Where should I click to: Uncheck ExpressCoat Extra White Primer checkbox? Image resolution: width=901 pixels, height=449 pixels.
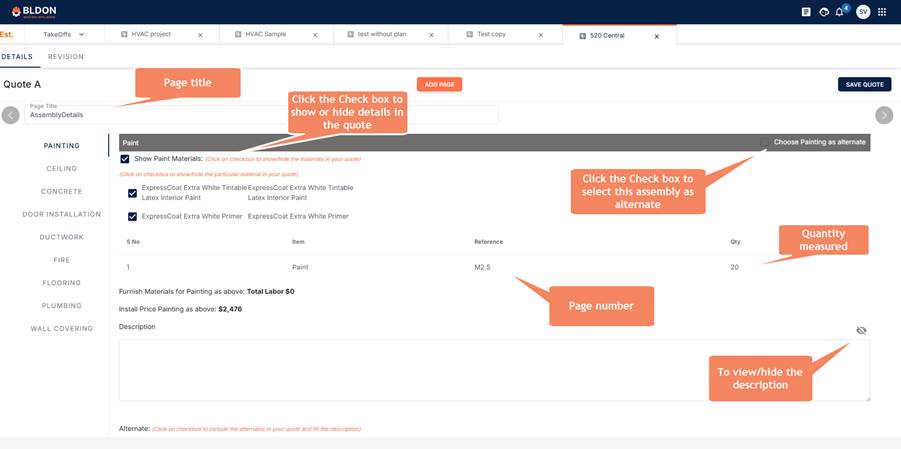[132, 216]
